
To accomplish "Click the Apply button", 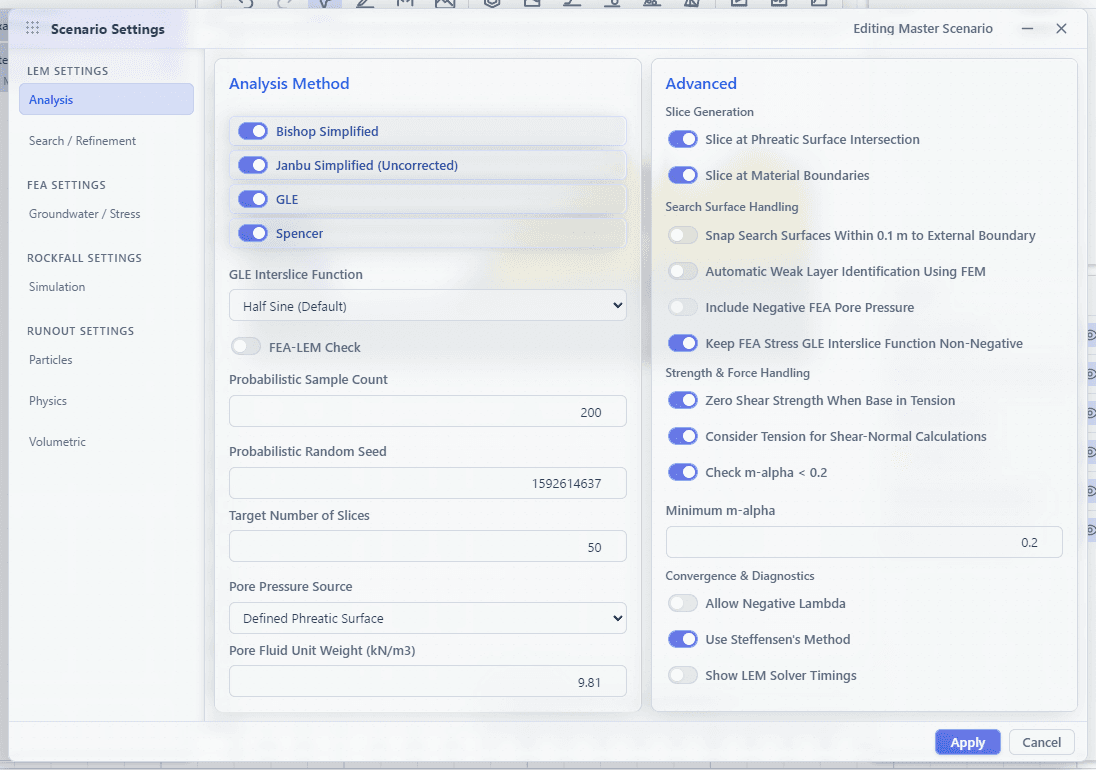I will (967, 742).
